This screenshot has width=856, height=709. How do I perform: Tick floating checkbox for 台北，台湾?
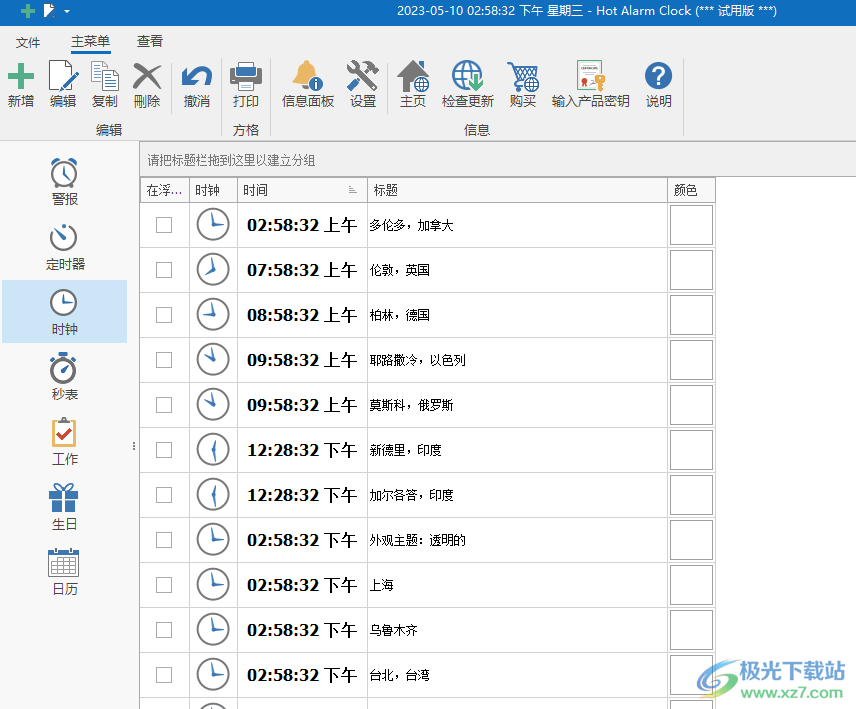164,675
